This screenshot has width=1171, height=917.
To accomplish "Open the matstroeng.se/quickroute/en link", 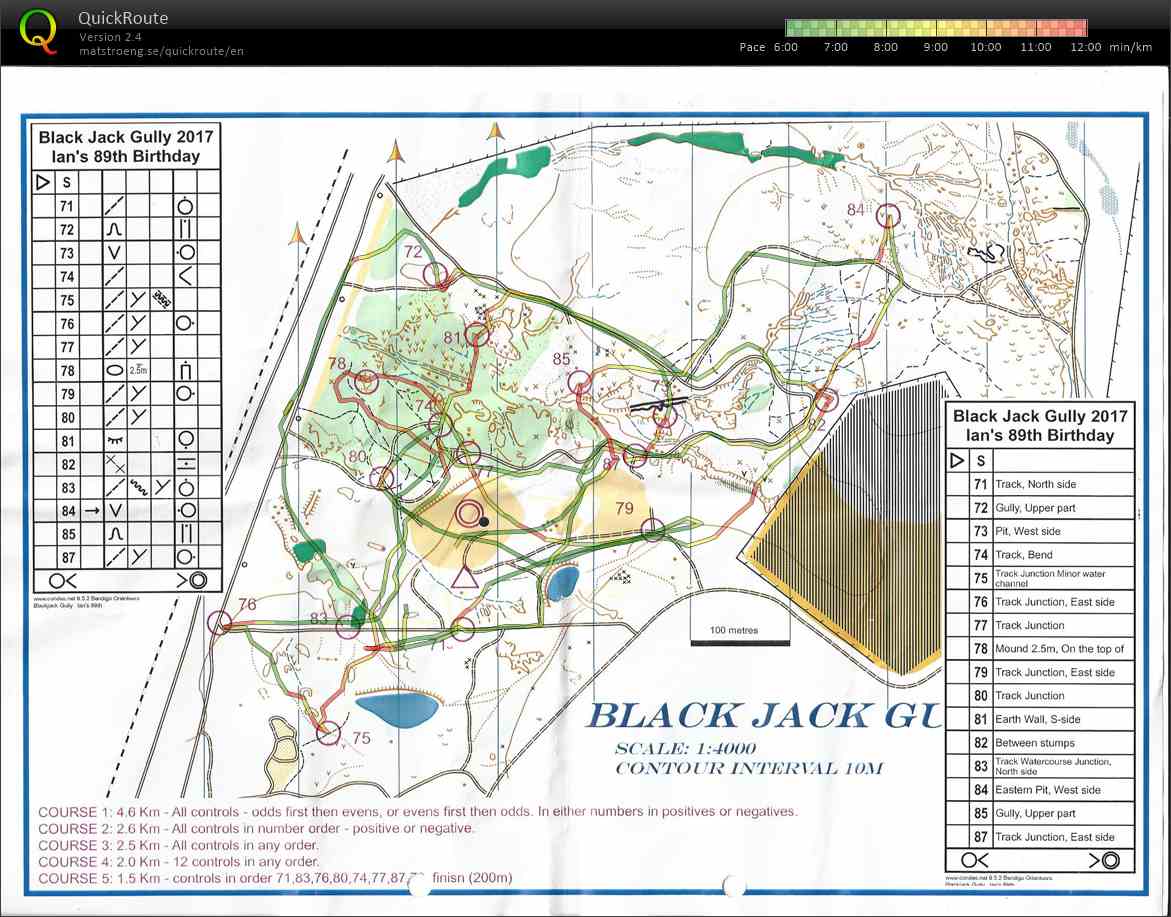I will point(161,51).
